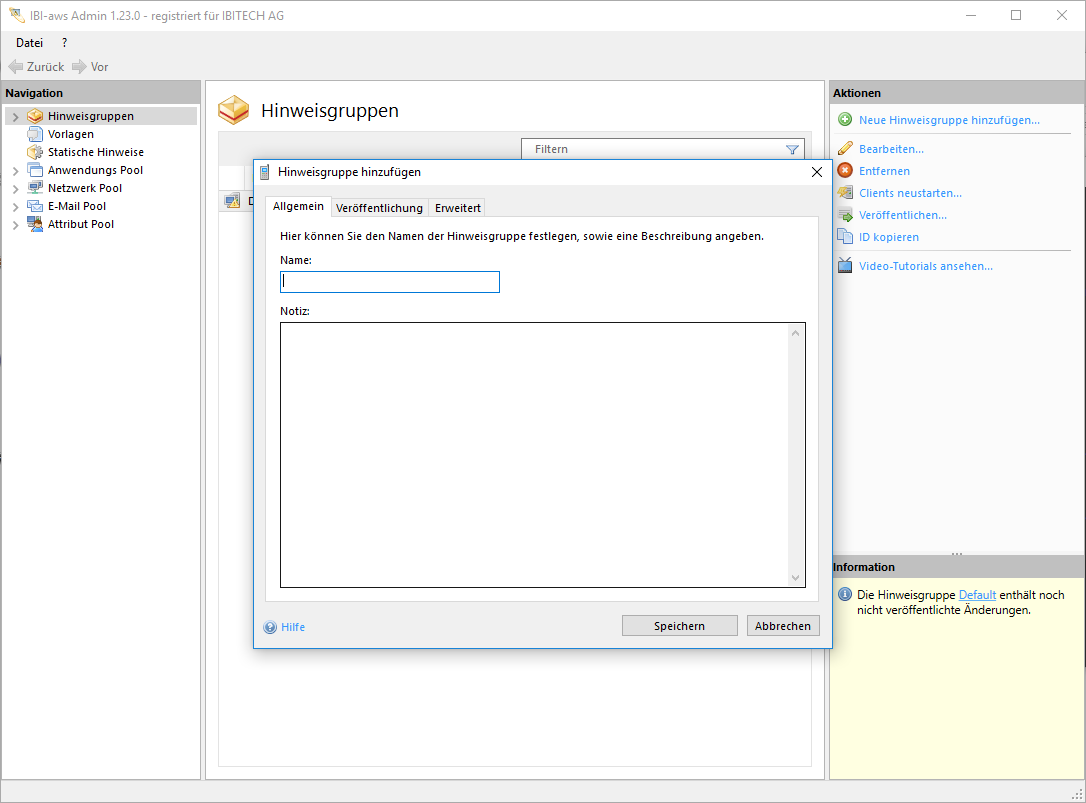The image size is (1086, 803).
Task: Click the blue Hilfe question mark icon
Action: click(x=270, y=627)
